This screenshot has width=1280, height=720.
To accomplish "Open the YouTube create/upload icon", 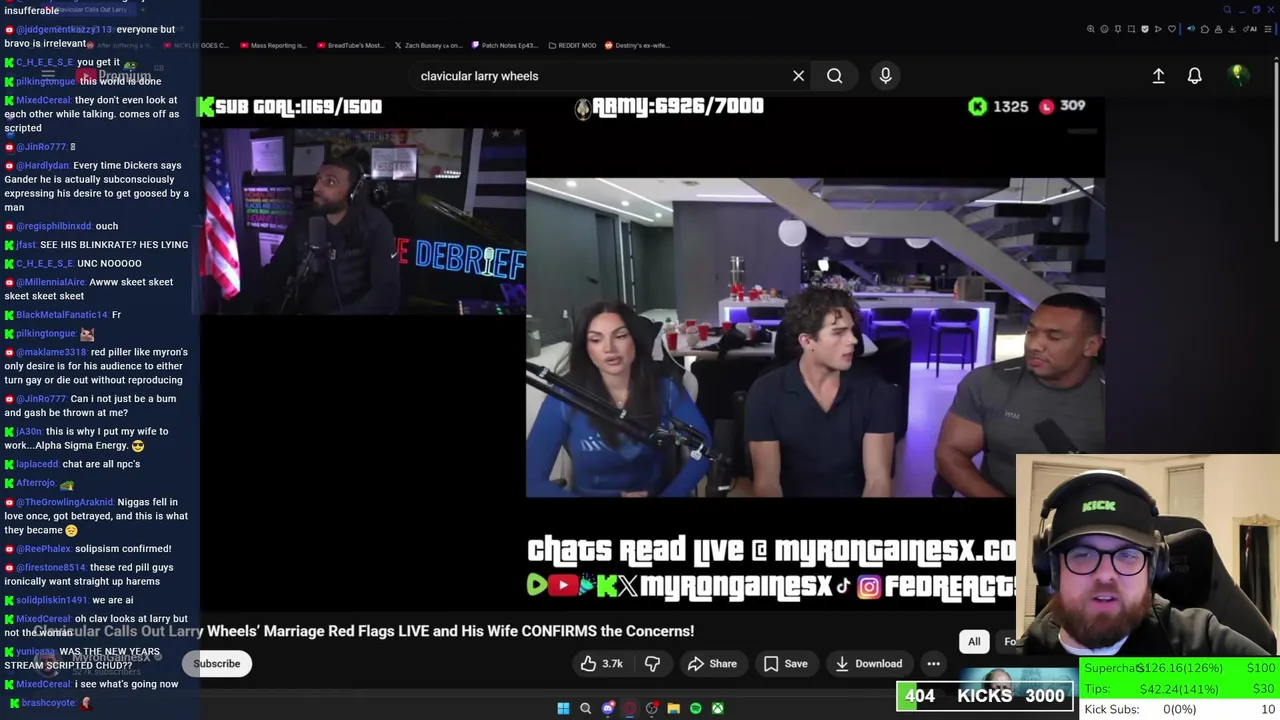I will (1158, 76).
